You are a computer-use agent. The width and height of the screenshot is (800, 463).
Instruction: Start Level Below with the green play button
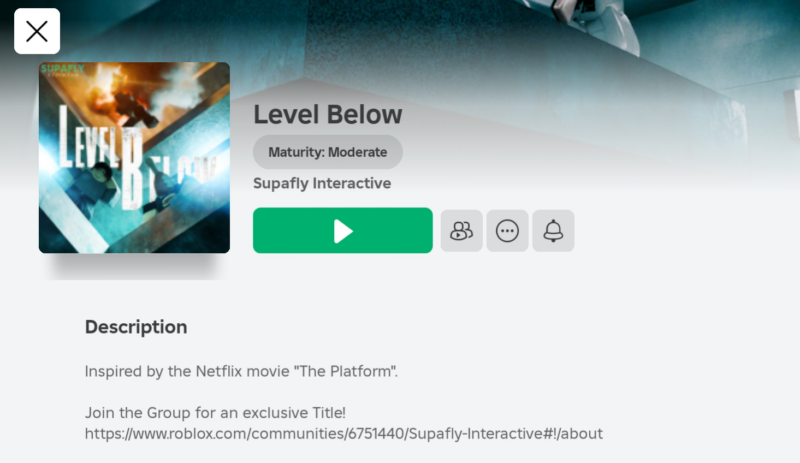coord(342,230)
